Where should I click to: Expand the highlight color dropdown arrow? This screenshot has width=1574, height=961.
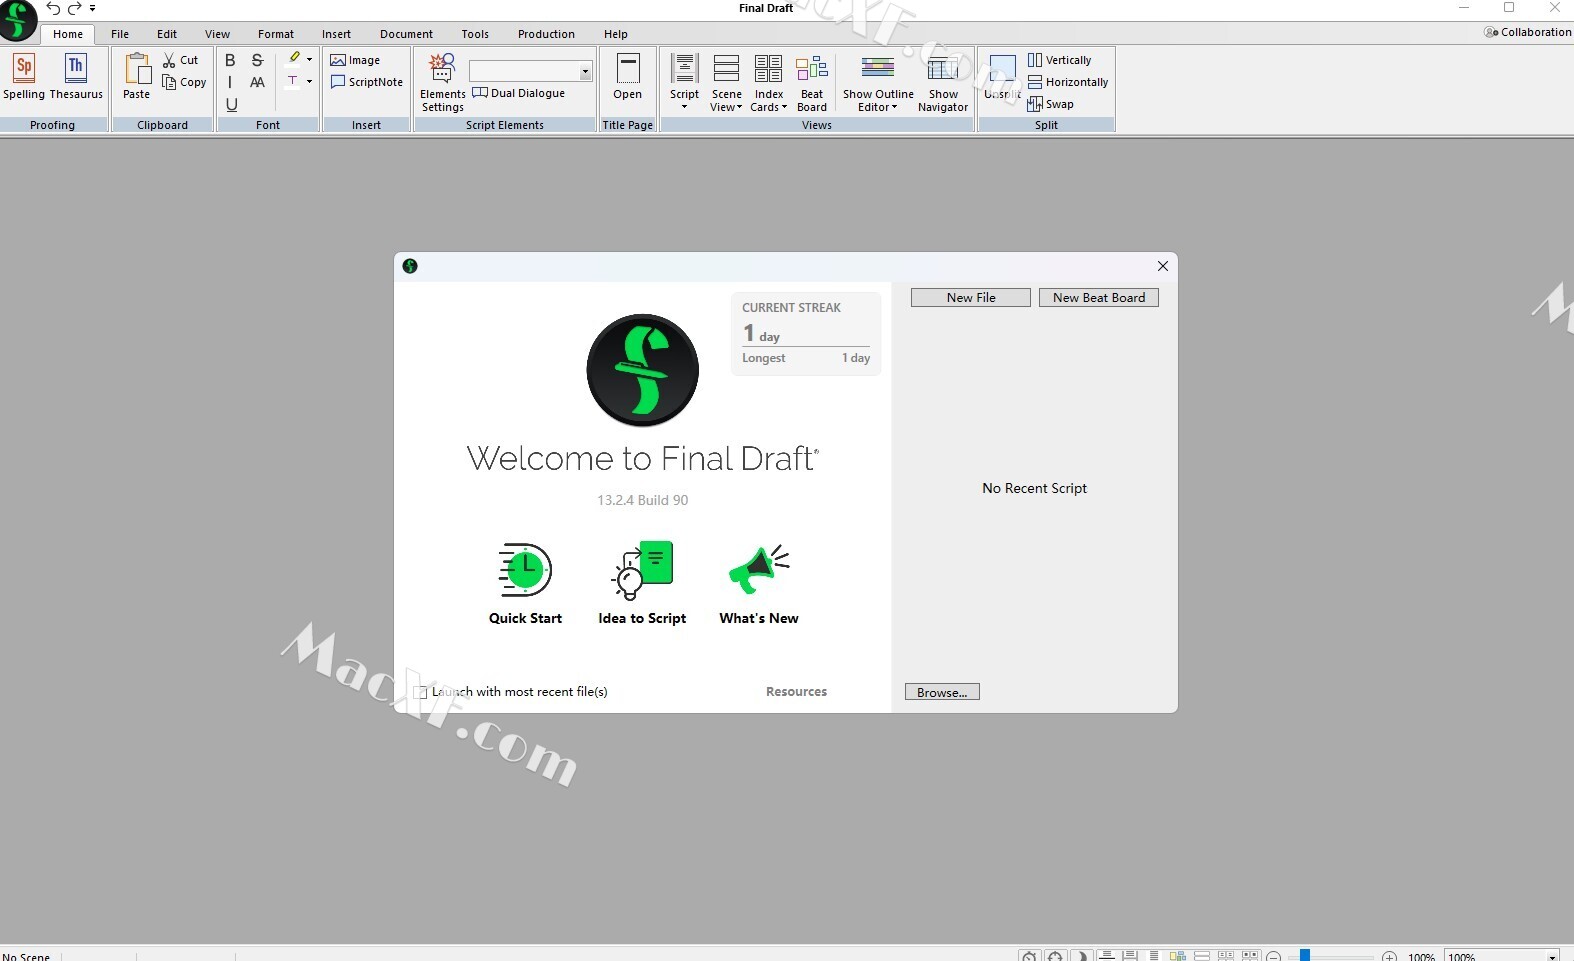tap(309, 59)
